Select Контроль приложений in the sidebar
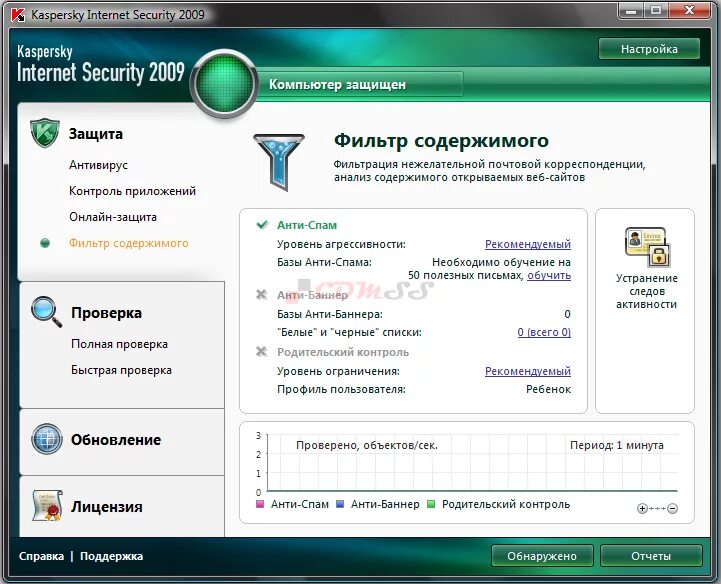 [x=132, y=191]
